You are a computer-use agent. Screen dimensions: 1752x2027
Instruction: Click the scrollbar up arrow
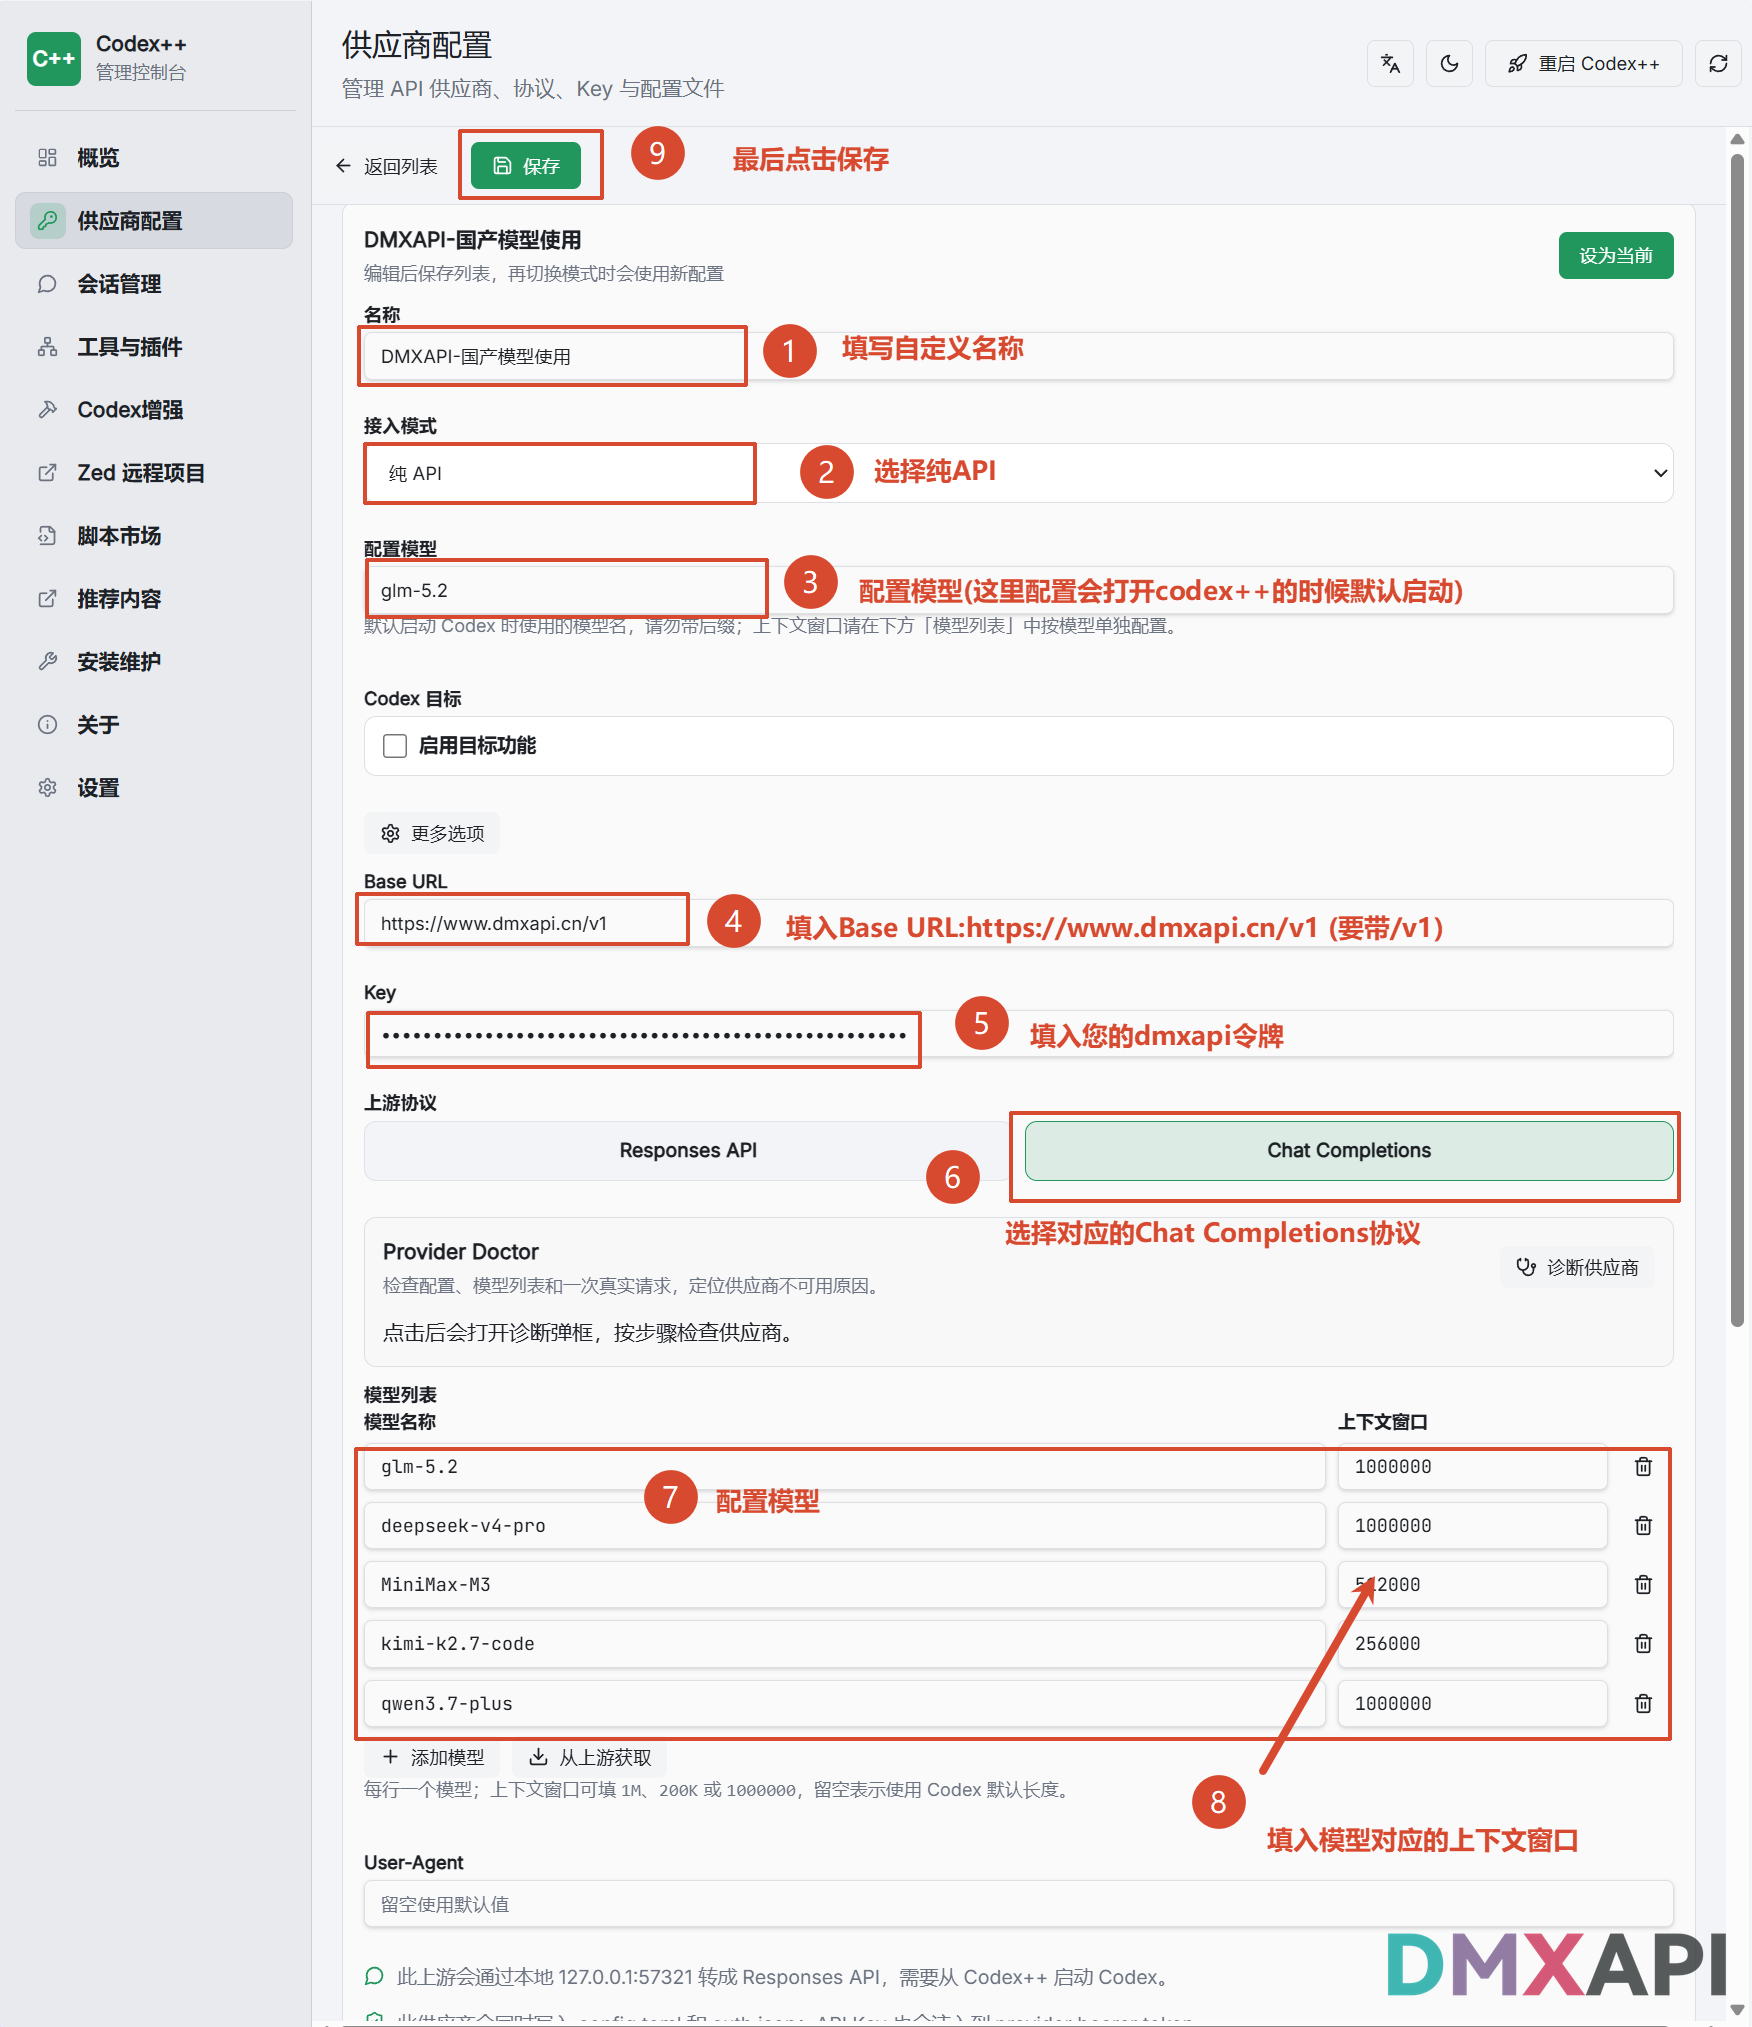pyautogui.click(x=1738, y=140)
